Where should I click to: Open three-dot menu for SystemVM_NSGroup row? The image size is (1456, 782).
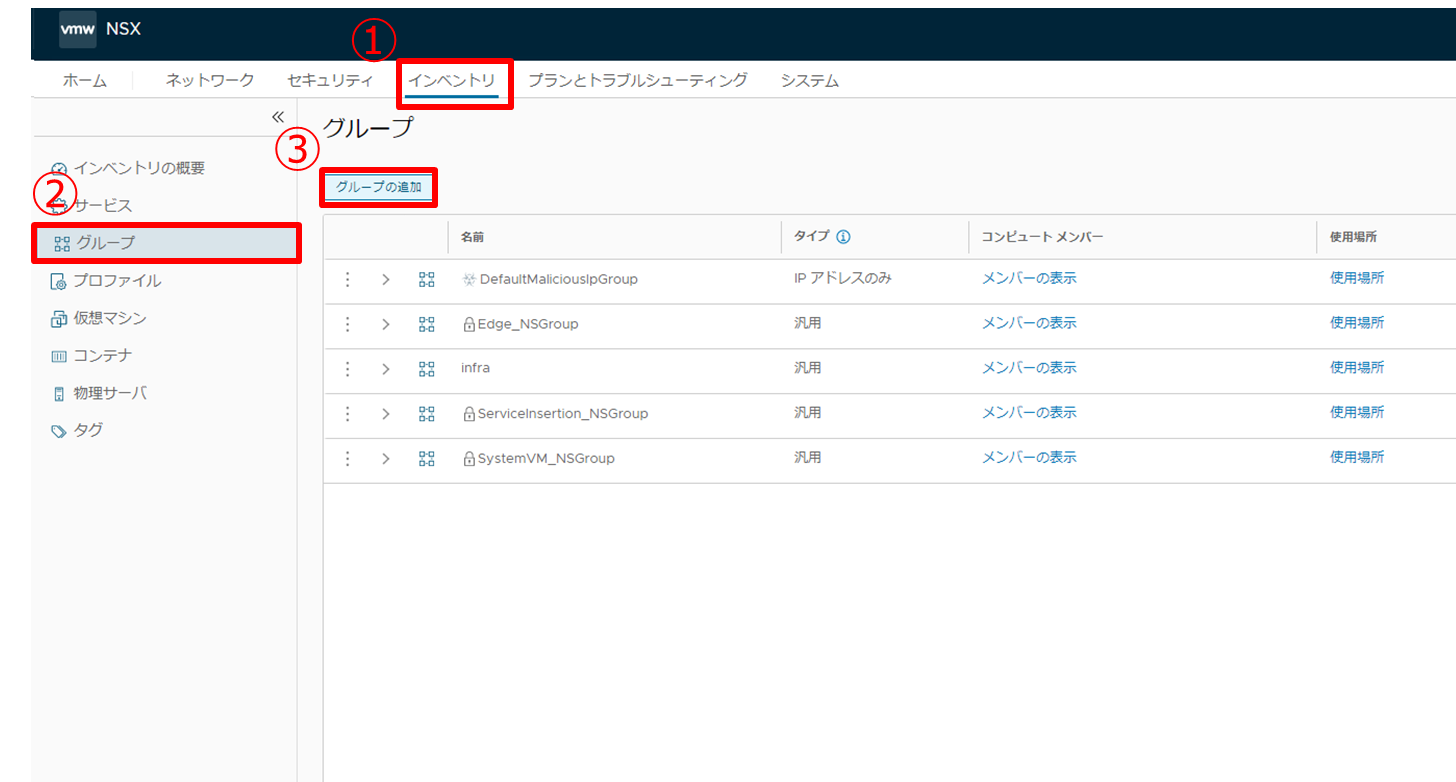coord(348,459)
